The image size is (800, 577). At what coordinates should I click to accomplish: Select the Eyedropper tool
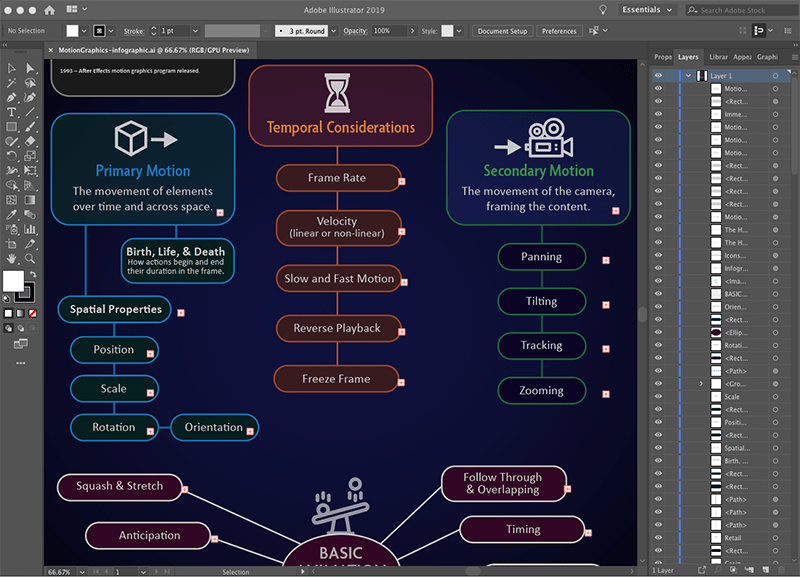pos(12,214)
